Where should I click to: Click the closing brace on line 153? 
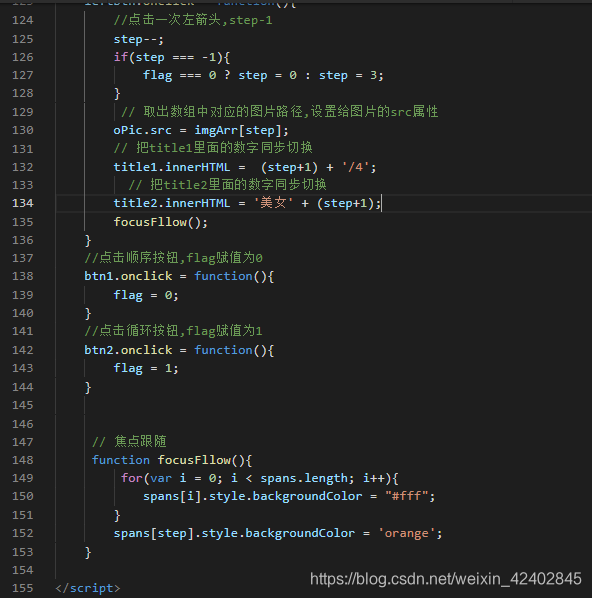88,552
